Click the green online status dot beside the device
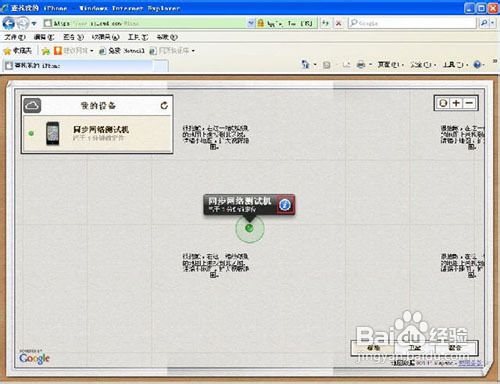 (31, 133)
